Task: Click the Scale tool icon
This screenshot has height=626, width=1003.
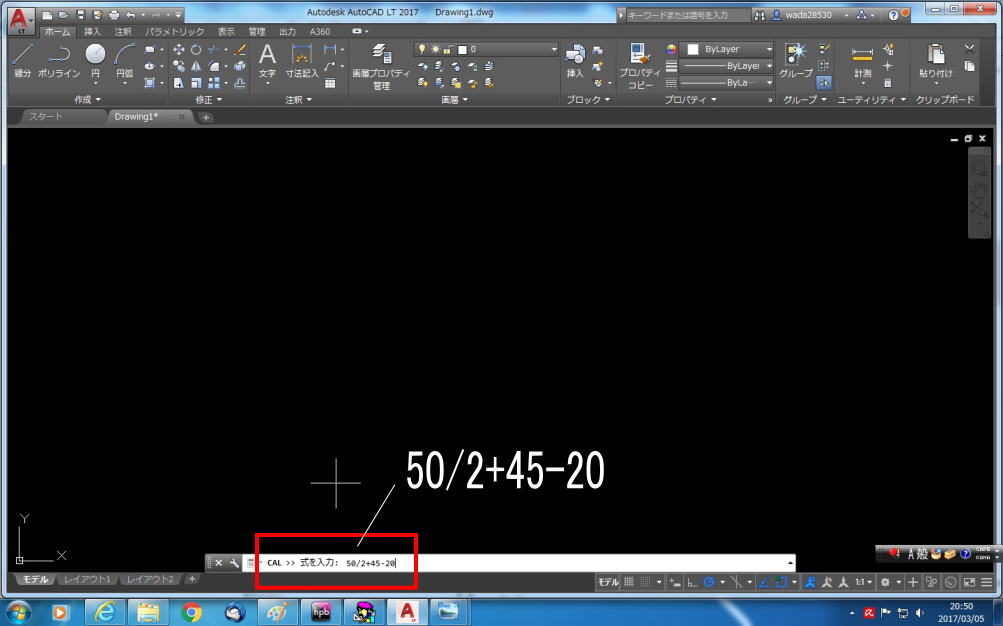Action: [x=196, y=82]
